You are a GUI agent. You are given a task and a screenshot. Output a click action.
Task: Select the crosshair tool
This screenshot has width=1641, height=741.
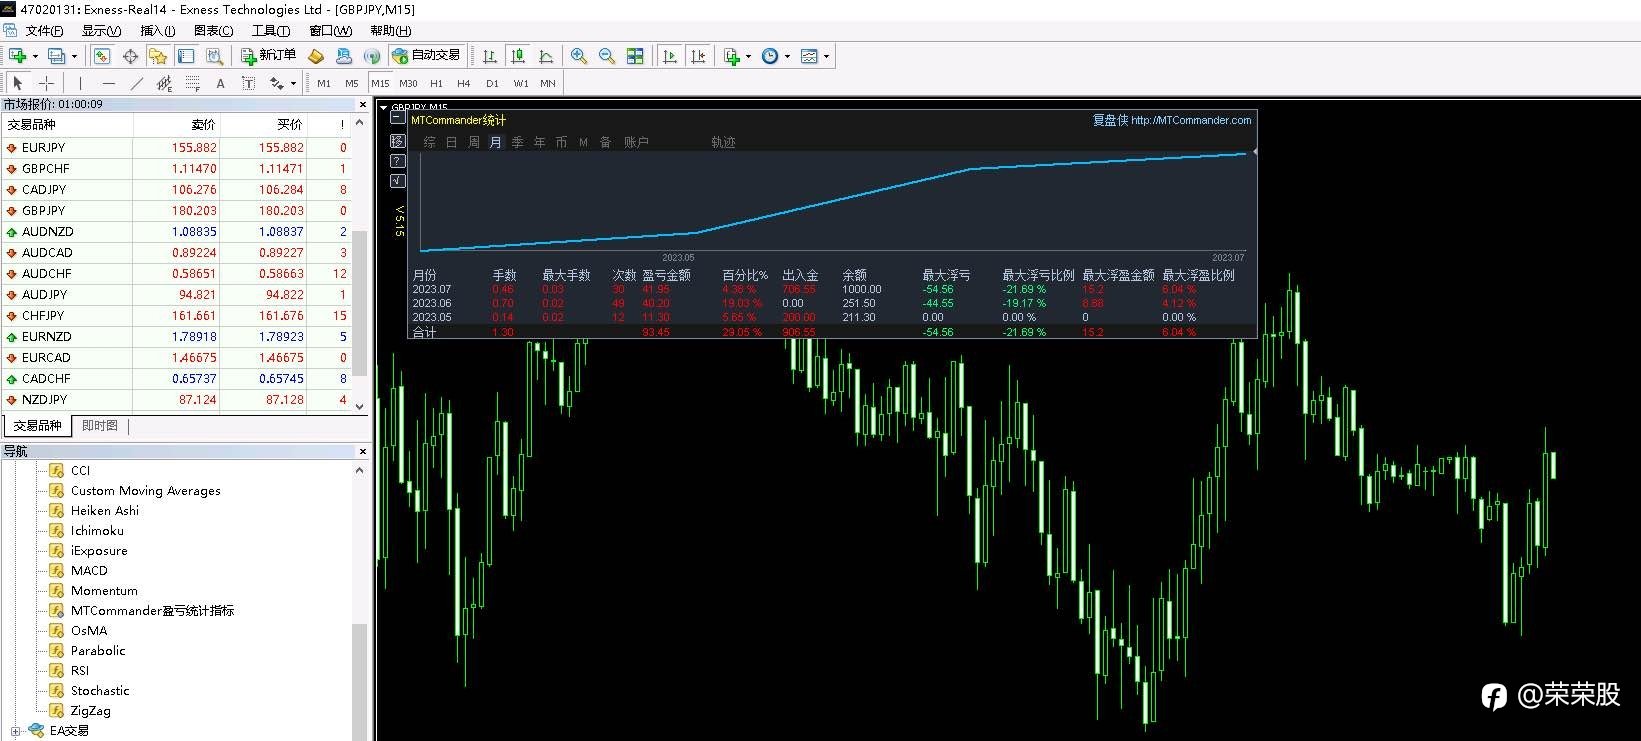point(46,83)
